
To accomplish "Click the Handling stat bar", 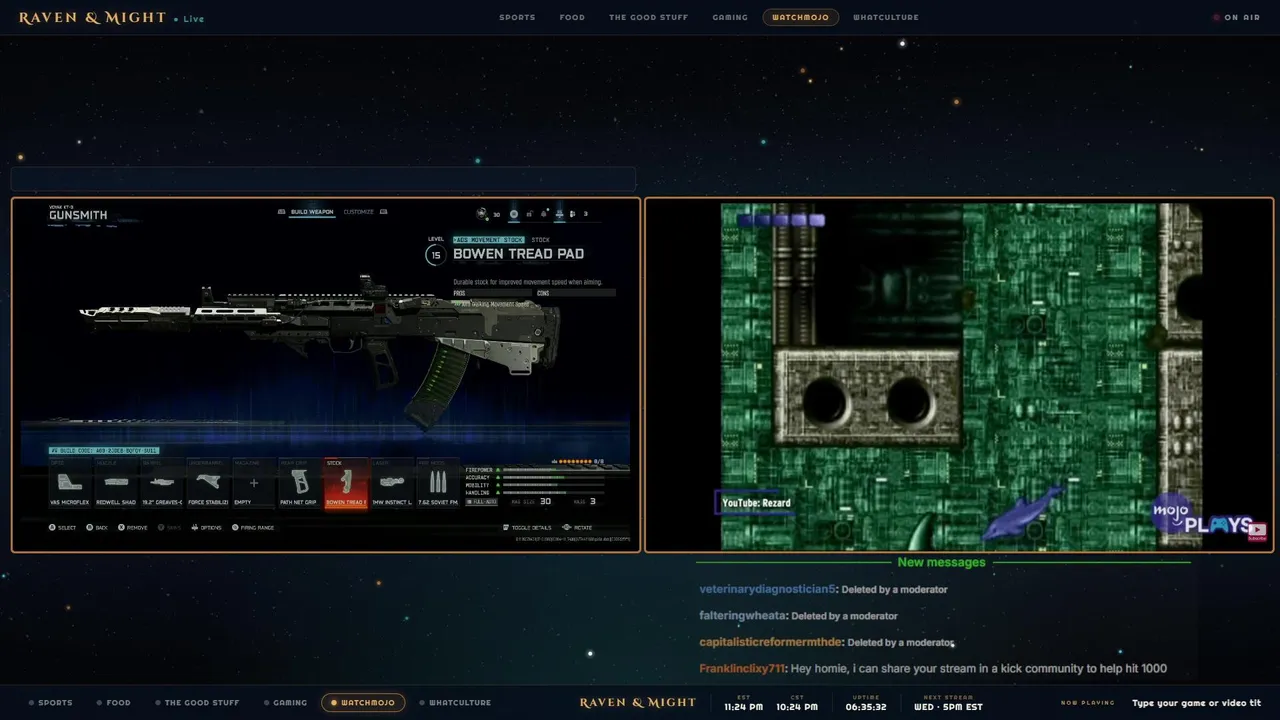I will tap(554, 492).
